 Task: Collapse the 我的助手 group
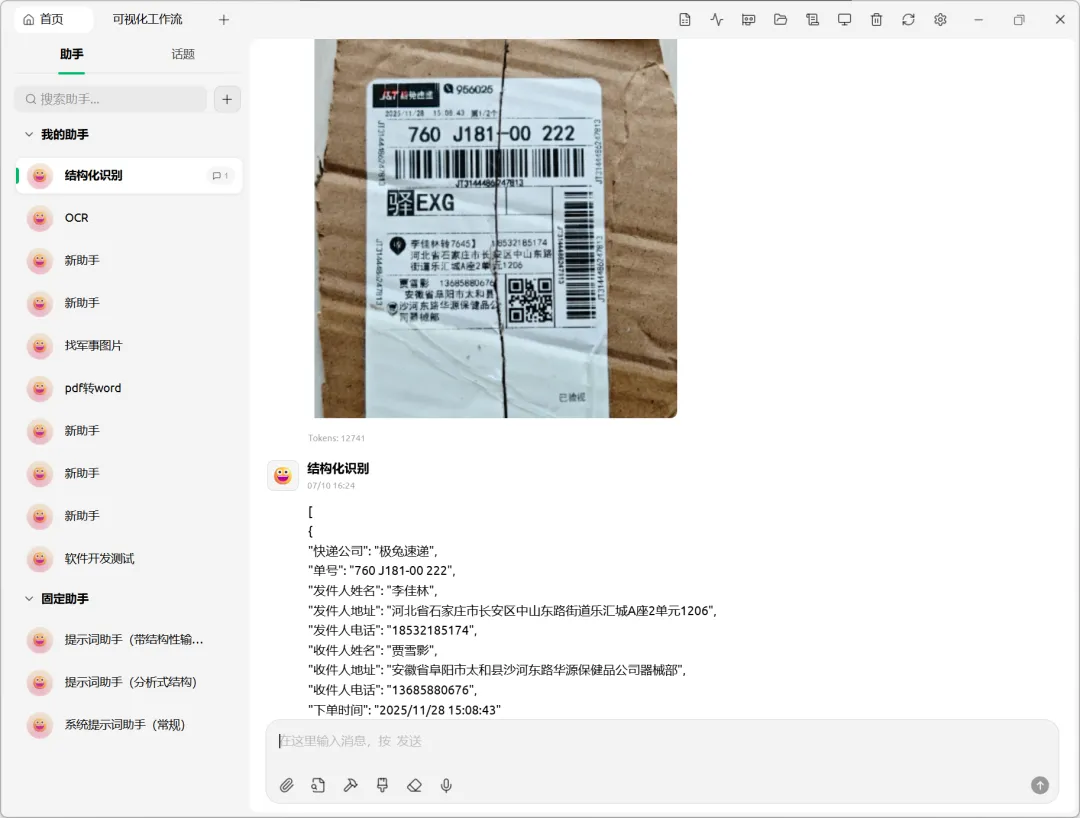(29, 134)
